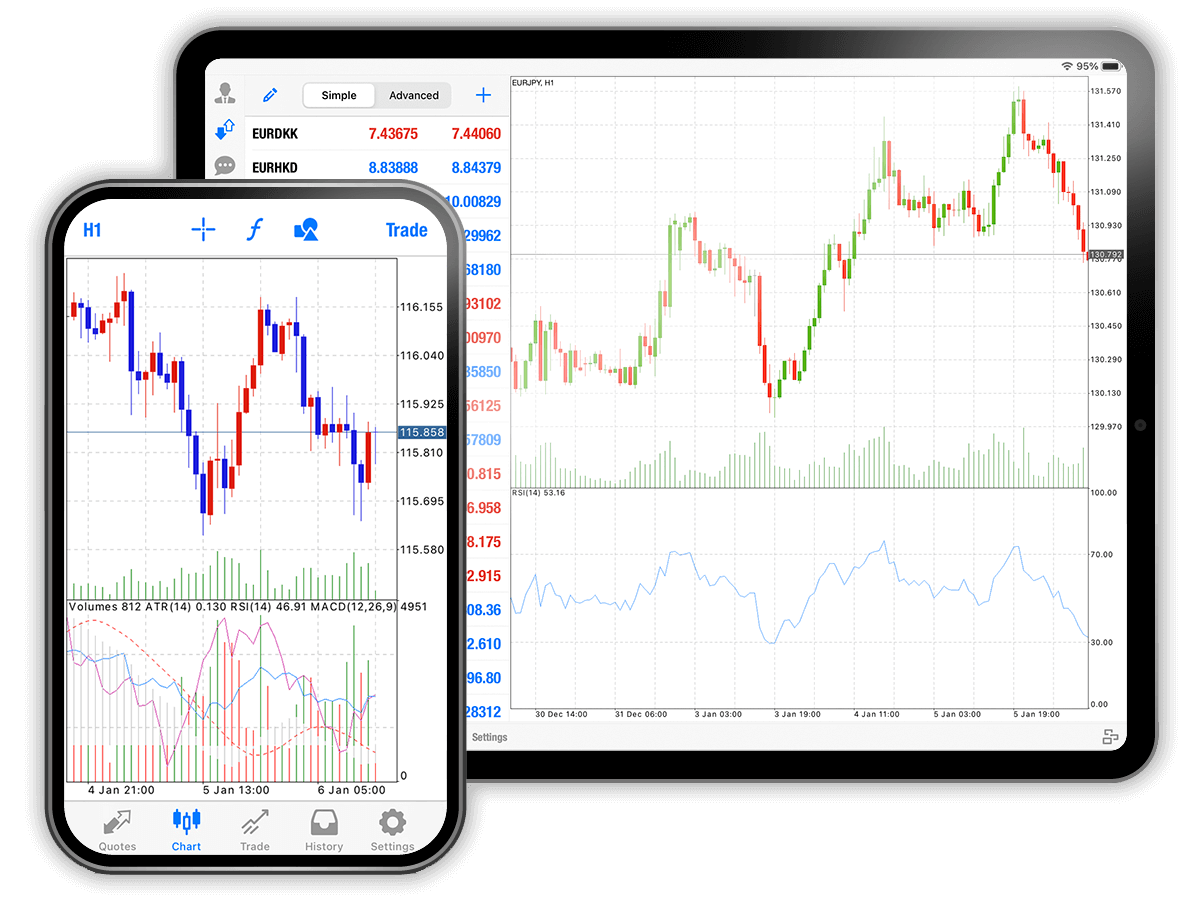Open accounts via the person icon in the sidebar

225,95
